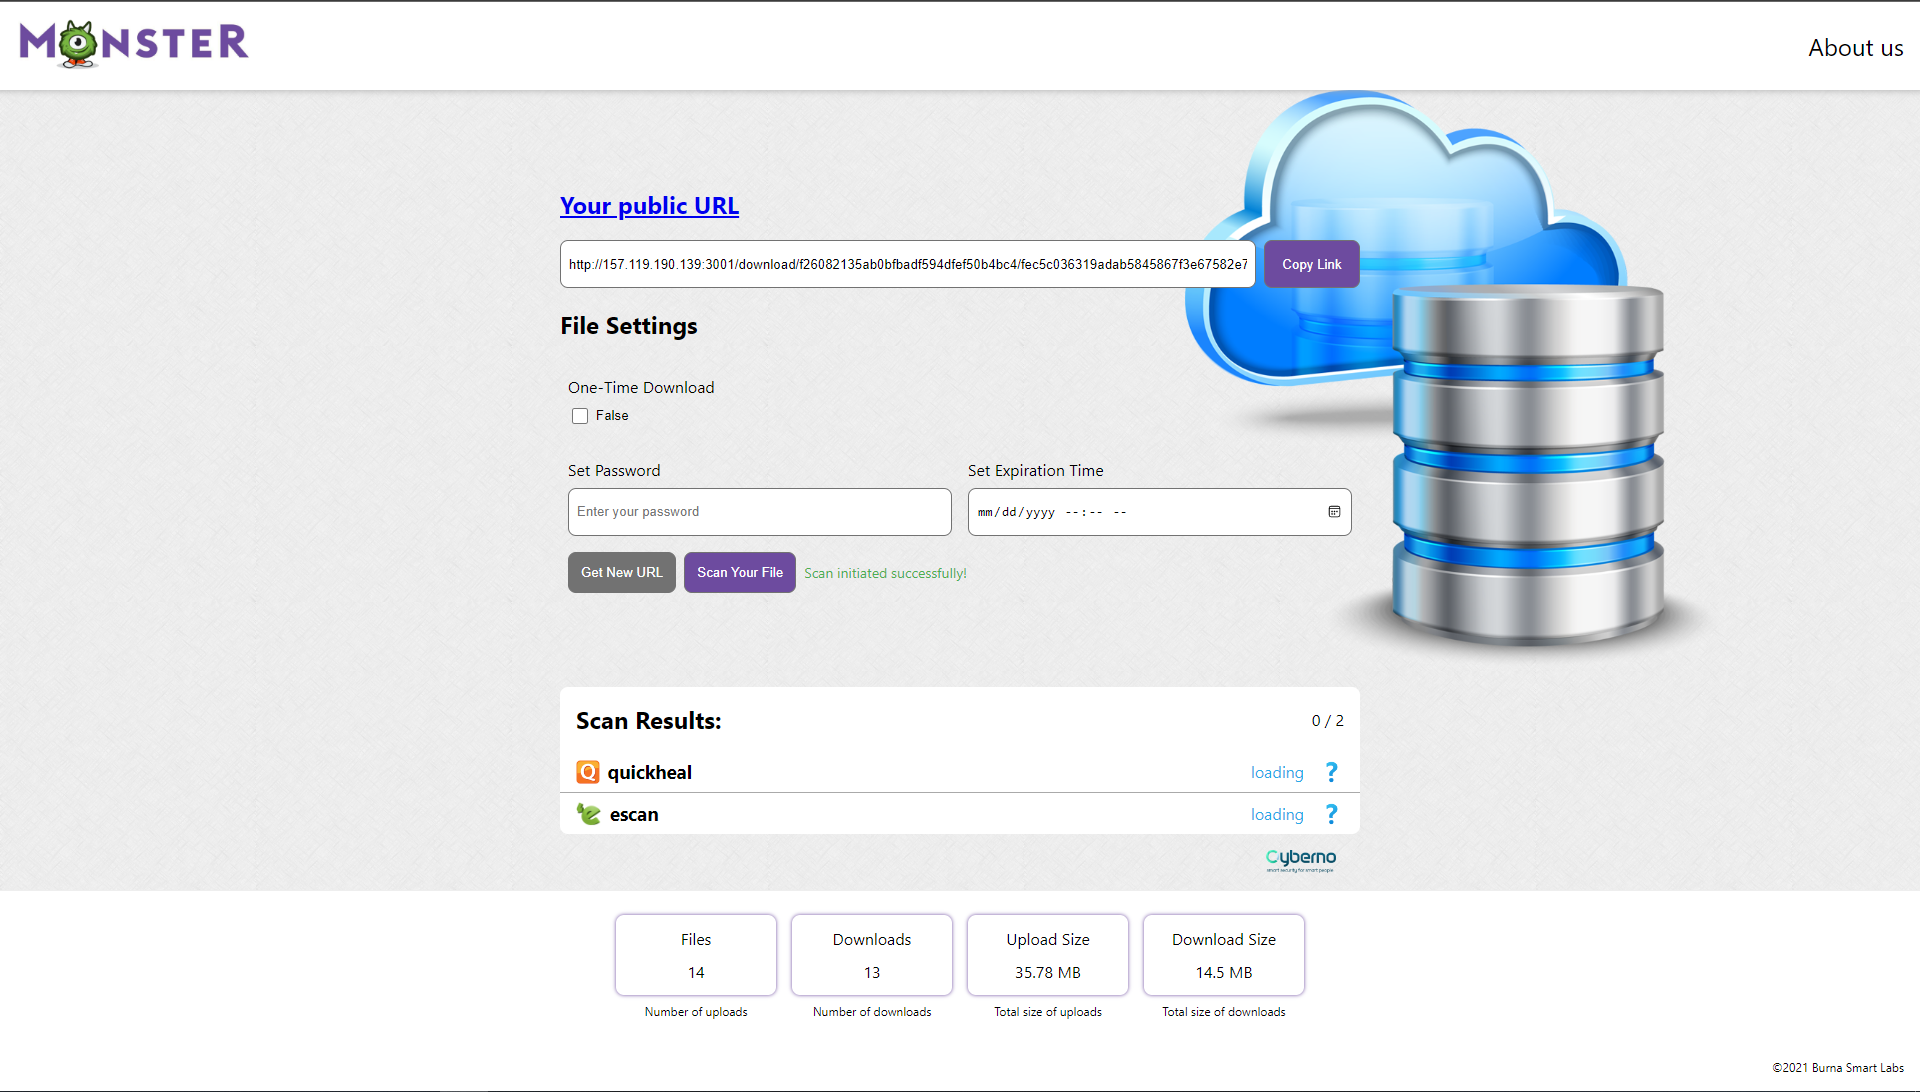The height and width of the screenshot is (1092, 1920).
Task: Click the escan antivirus icon
Action: 588,814
